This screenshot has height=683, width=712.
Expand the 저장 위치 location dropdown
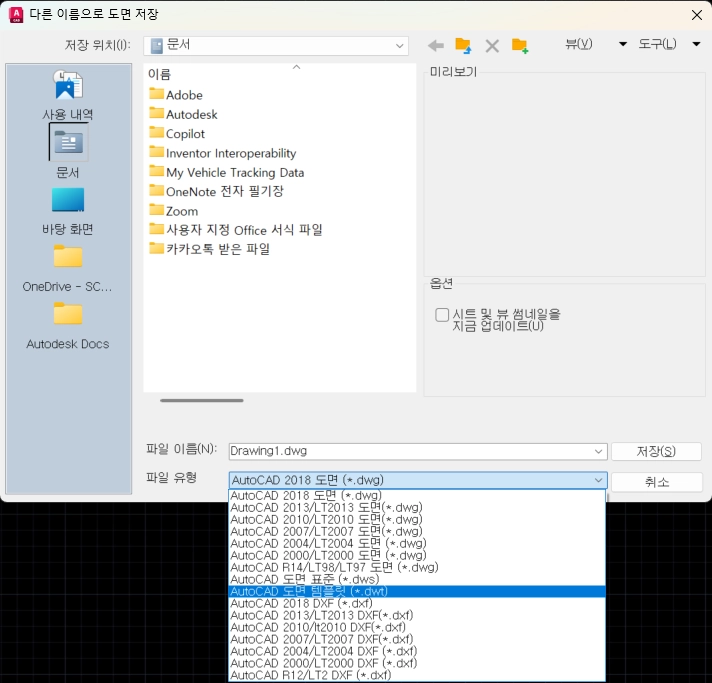click(400, 45)
